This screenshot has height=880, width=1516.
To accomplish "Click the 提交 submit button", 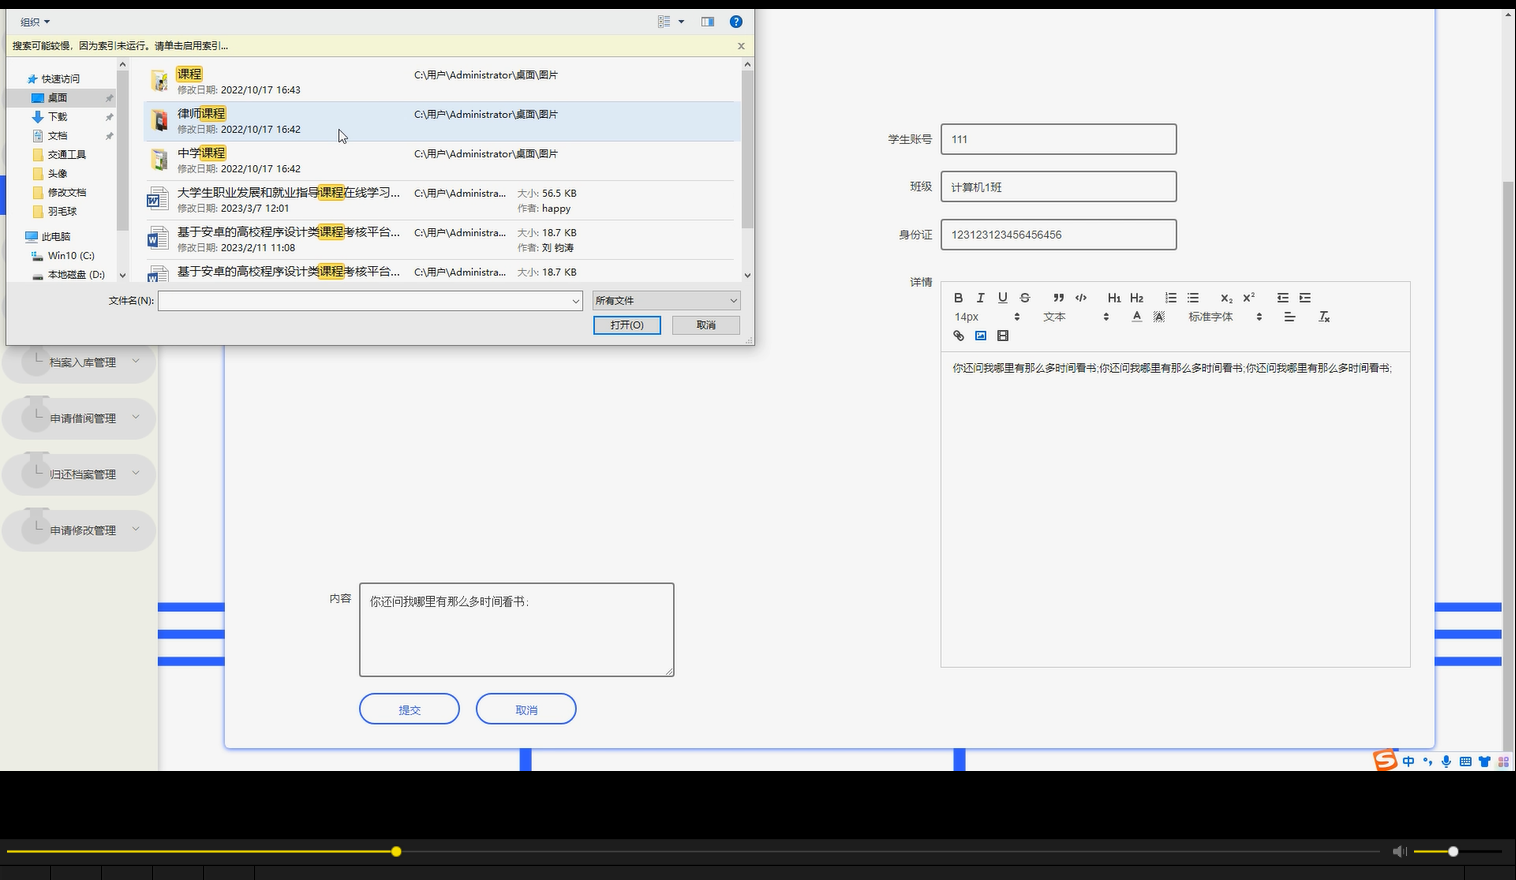I will click(409, 708).
